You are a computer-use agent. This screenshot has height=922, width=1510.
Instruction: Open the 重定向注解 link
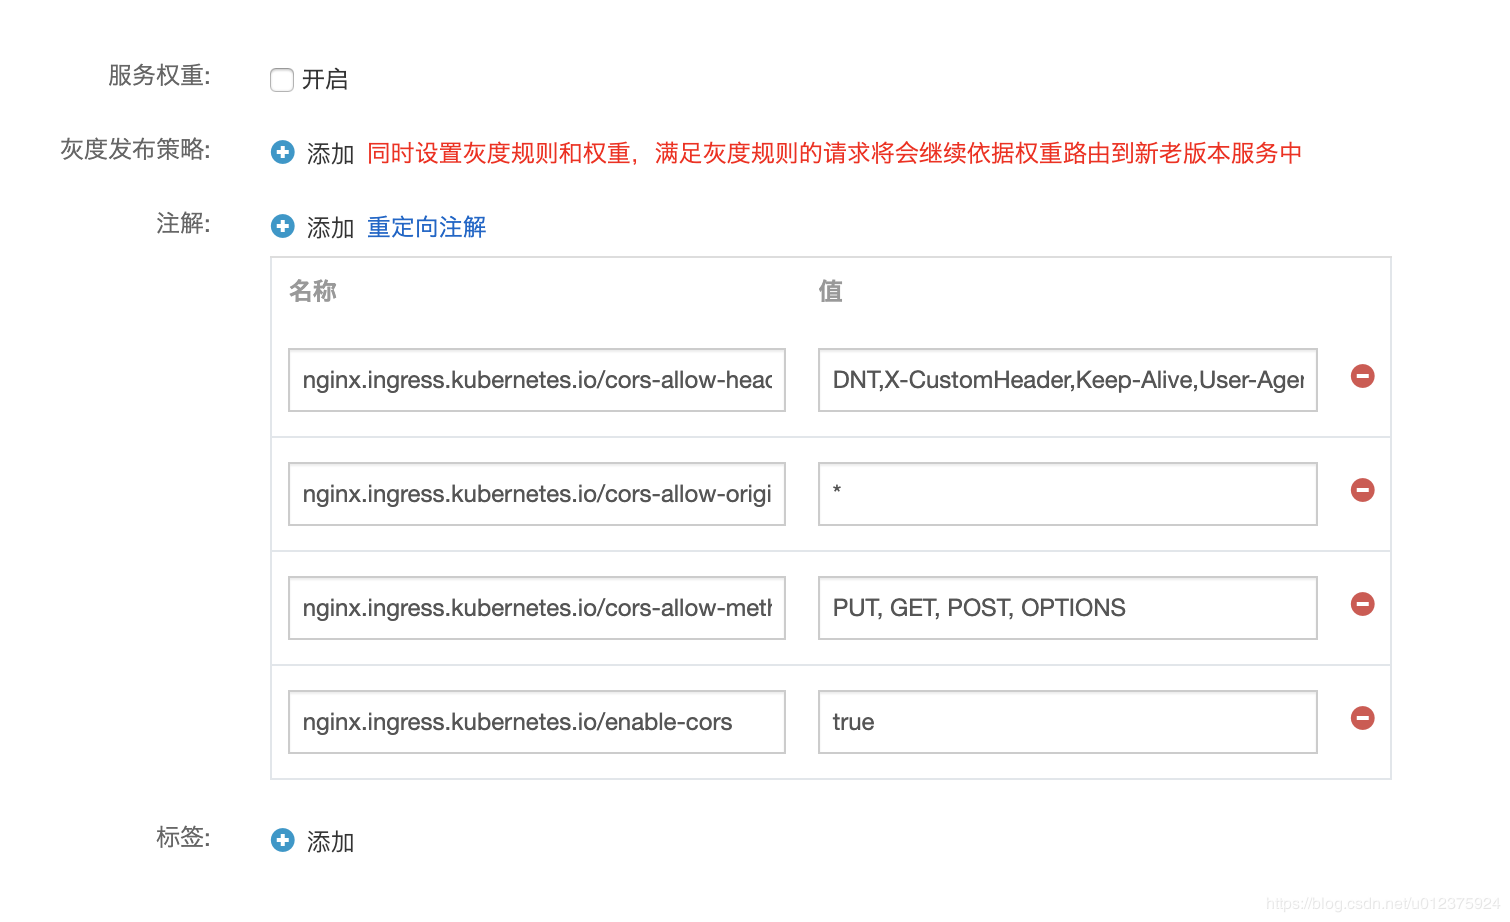click(427, 227)
